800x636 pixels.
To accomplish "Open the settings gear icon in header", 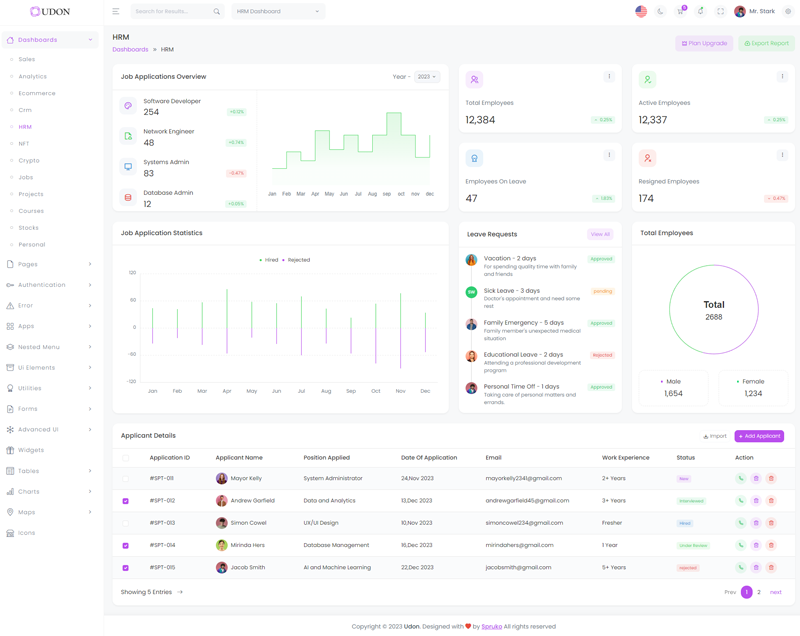I will tap(788, 12).
